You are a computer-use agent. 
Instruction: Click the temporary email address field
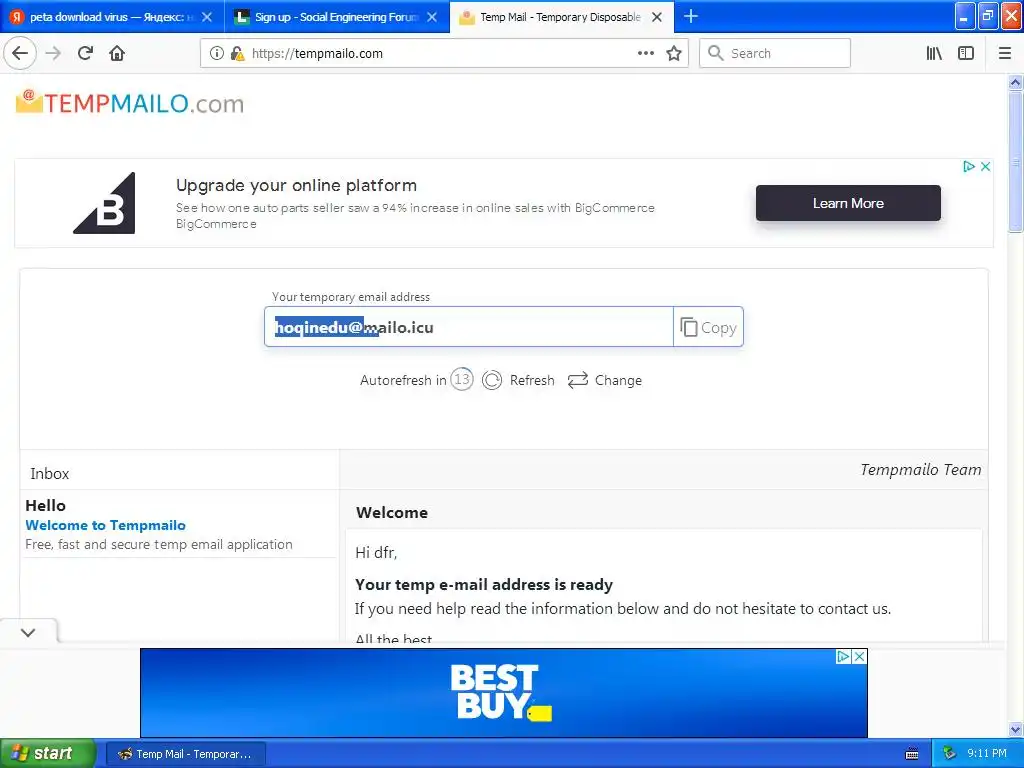tap(468, 327)
